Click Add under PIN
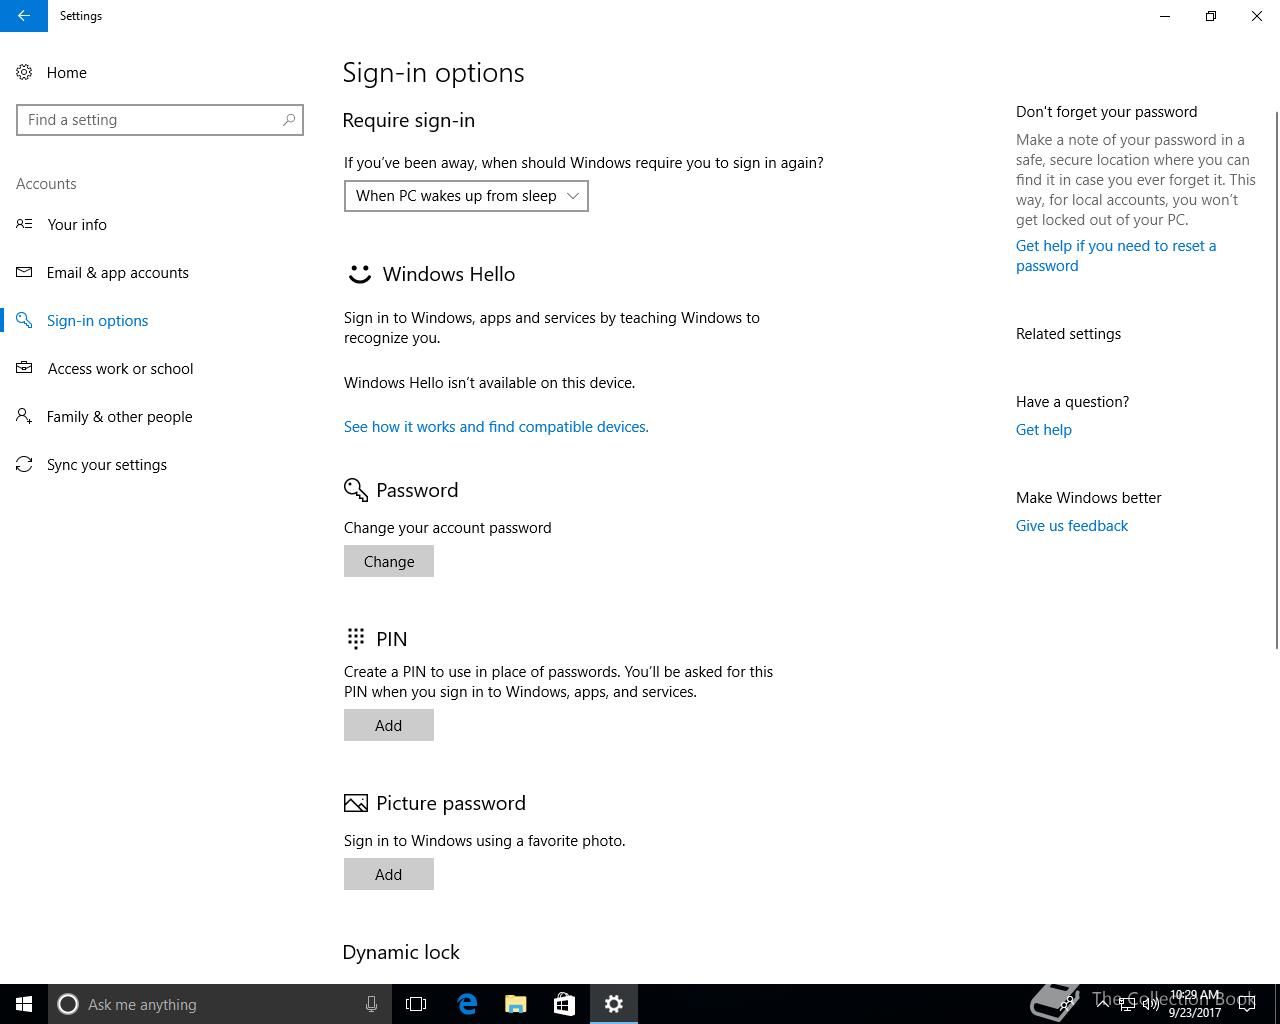This screenshot has width=1280, height=1024. coord(389,725)
